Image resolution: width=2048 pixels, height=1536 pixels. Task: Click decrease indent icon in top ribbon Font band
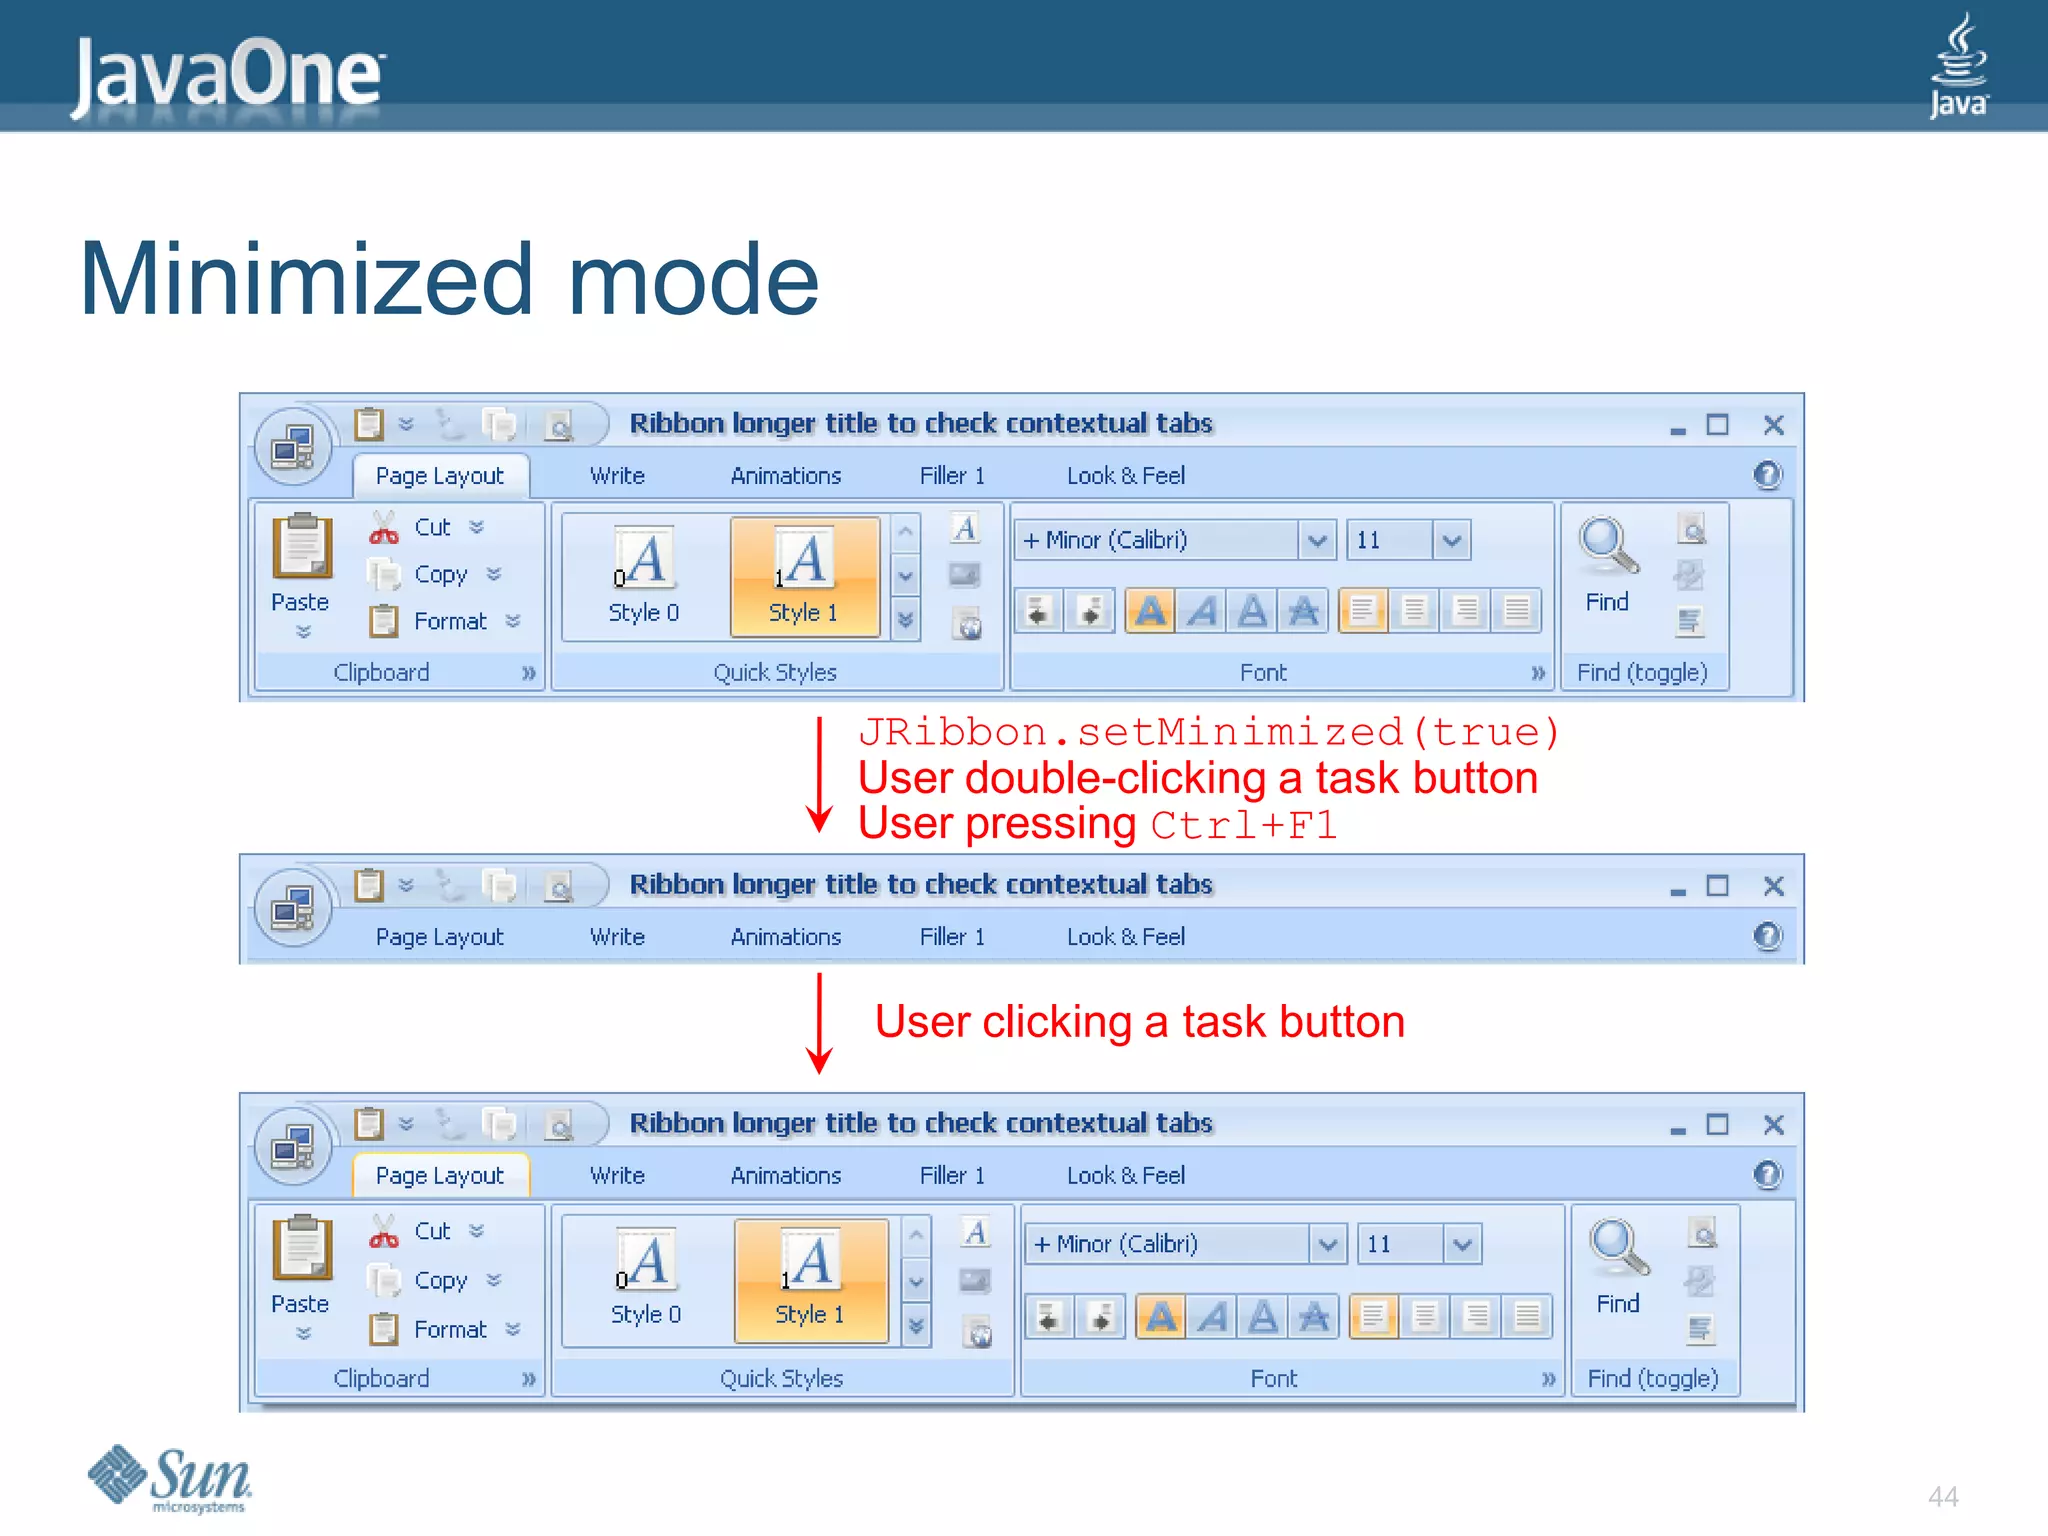[x=1039, y=610]
